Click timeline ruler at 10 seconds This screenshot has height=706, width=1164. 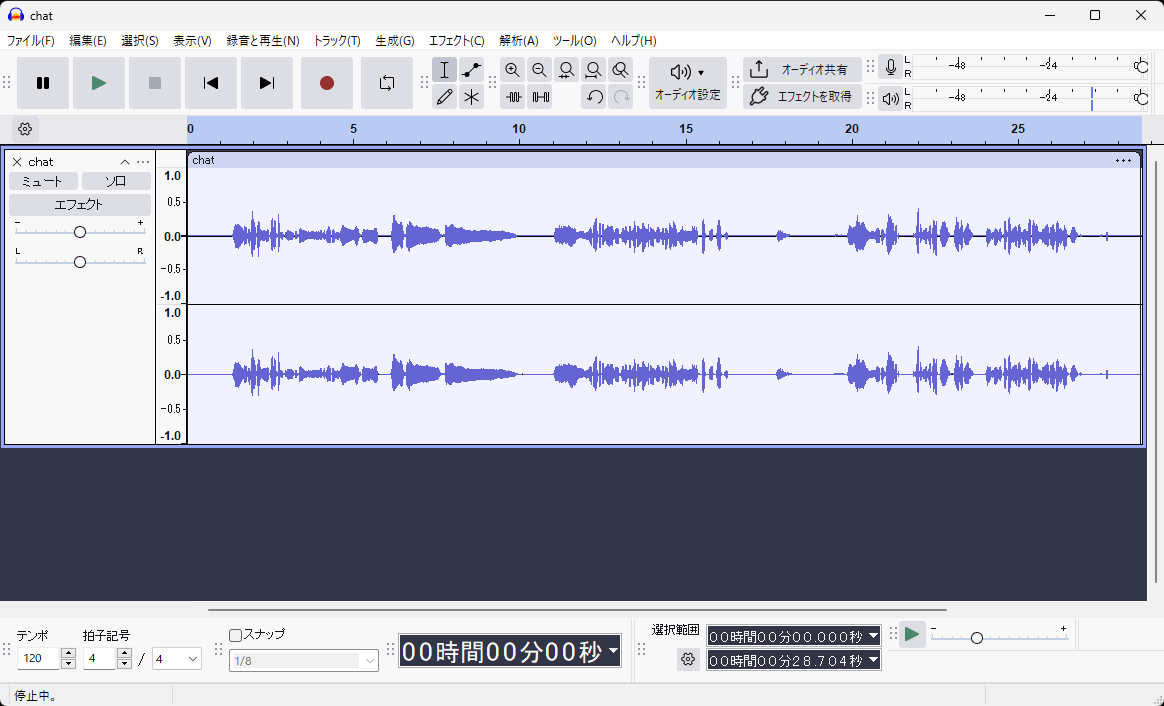coord(519,129)
